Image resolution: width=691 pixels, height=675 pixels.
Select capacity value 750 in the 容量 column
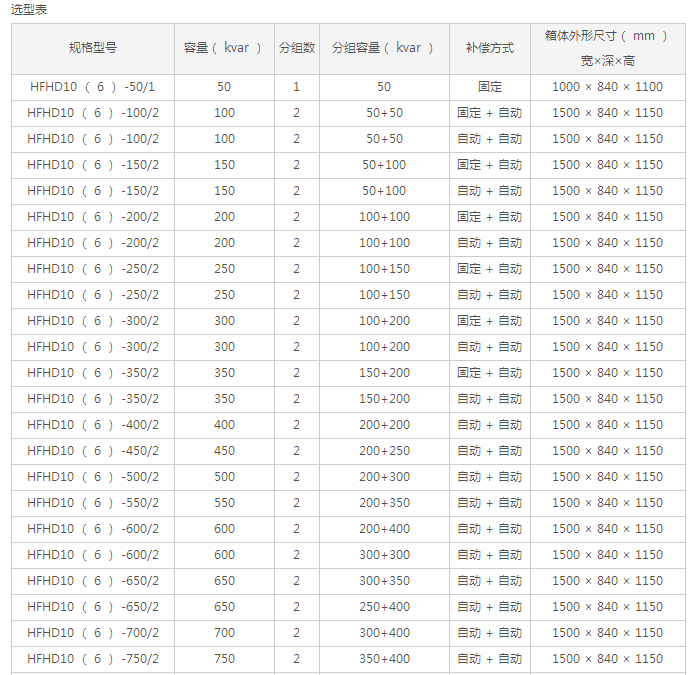[x=224, y=659]
